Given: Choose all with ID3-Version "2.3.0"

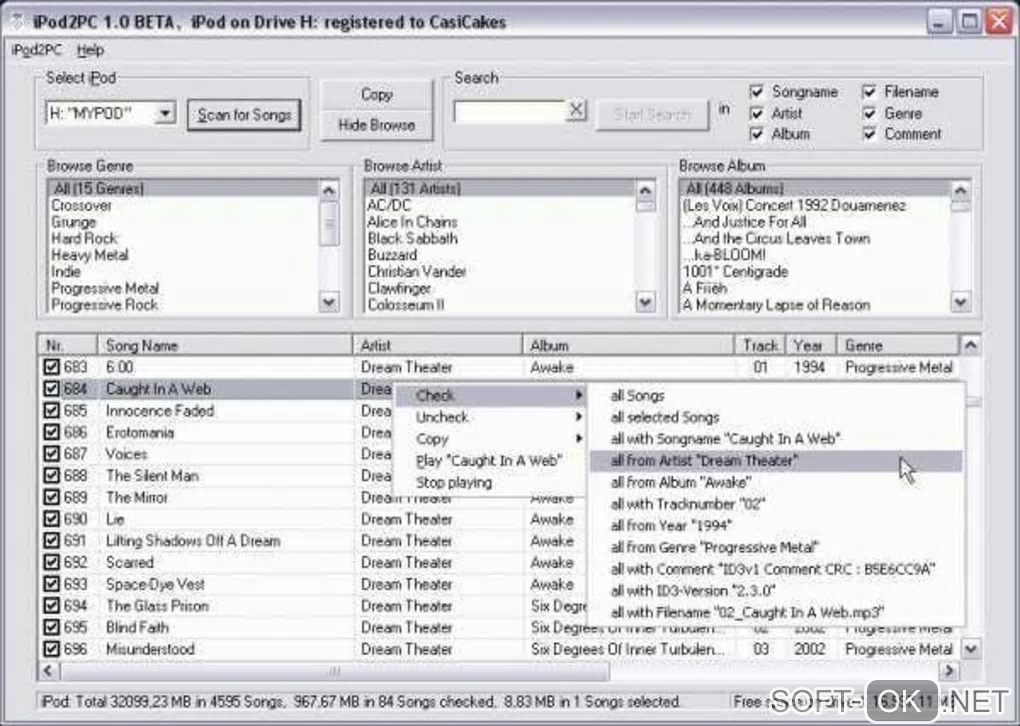Looking at the screenshot, I should (x=775, y=591).
